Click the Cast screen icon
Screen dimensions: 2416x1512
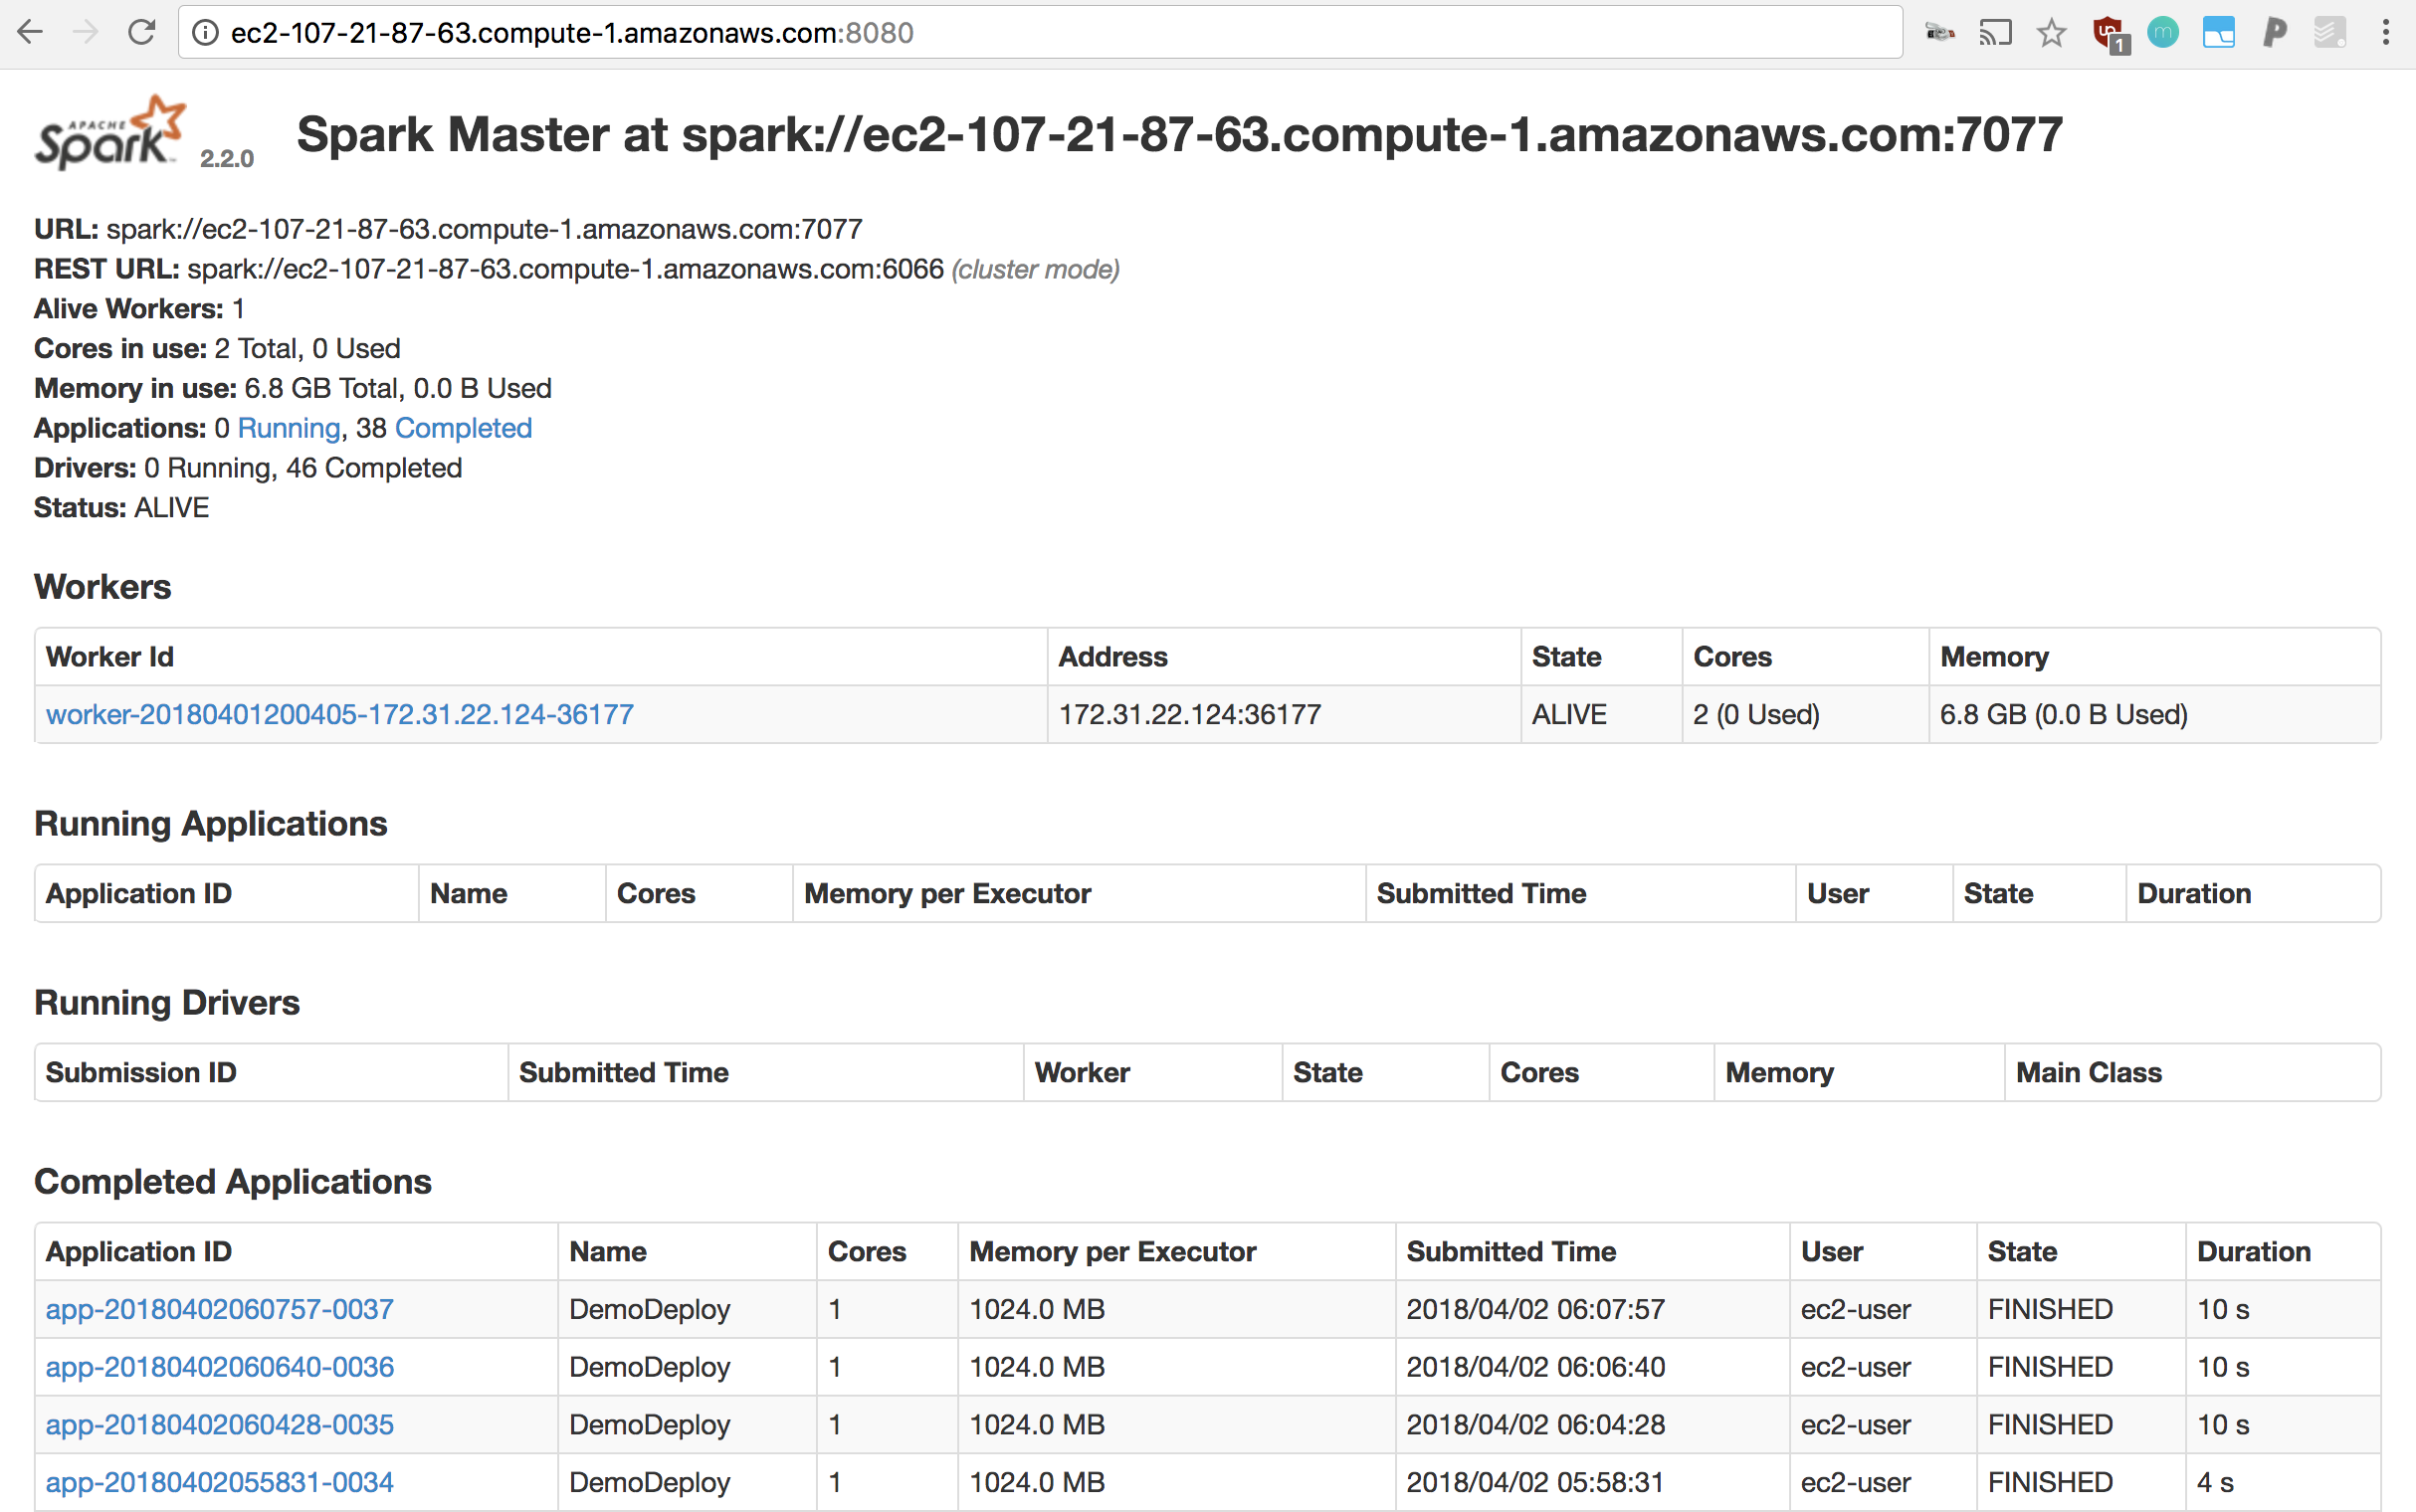1995,33
